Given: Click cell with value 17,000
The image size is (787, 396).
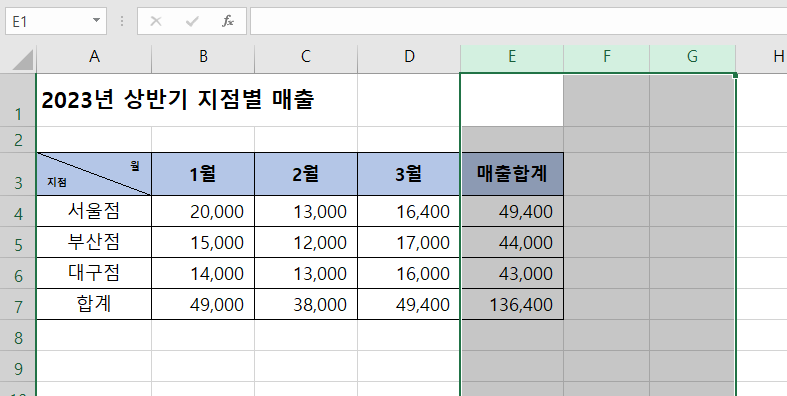Looking at the screenshot, I should click(x=409, y=242).
